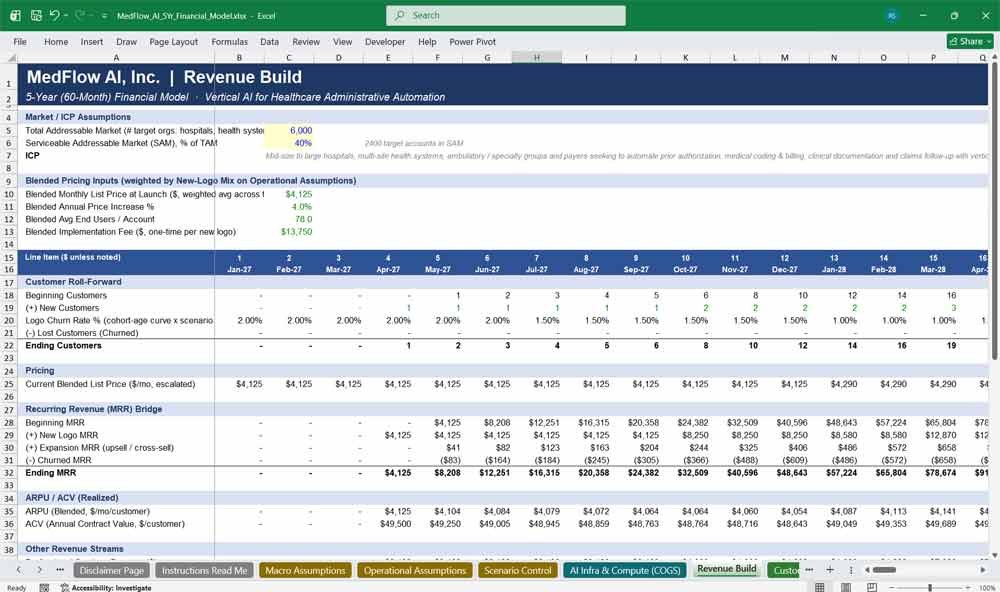Open the user account avatar
The height and width of the screenshot is (592, 1000).
892,15
